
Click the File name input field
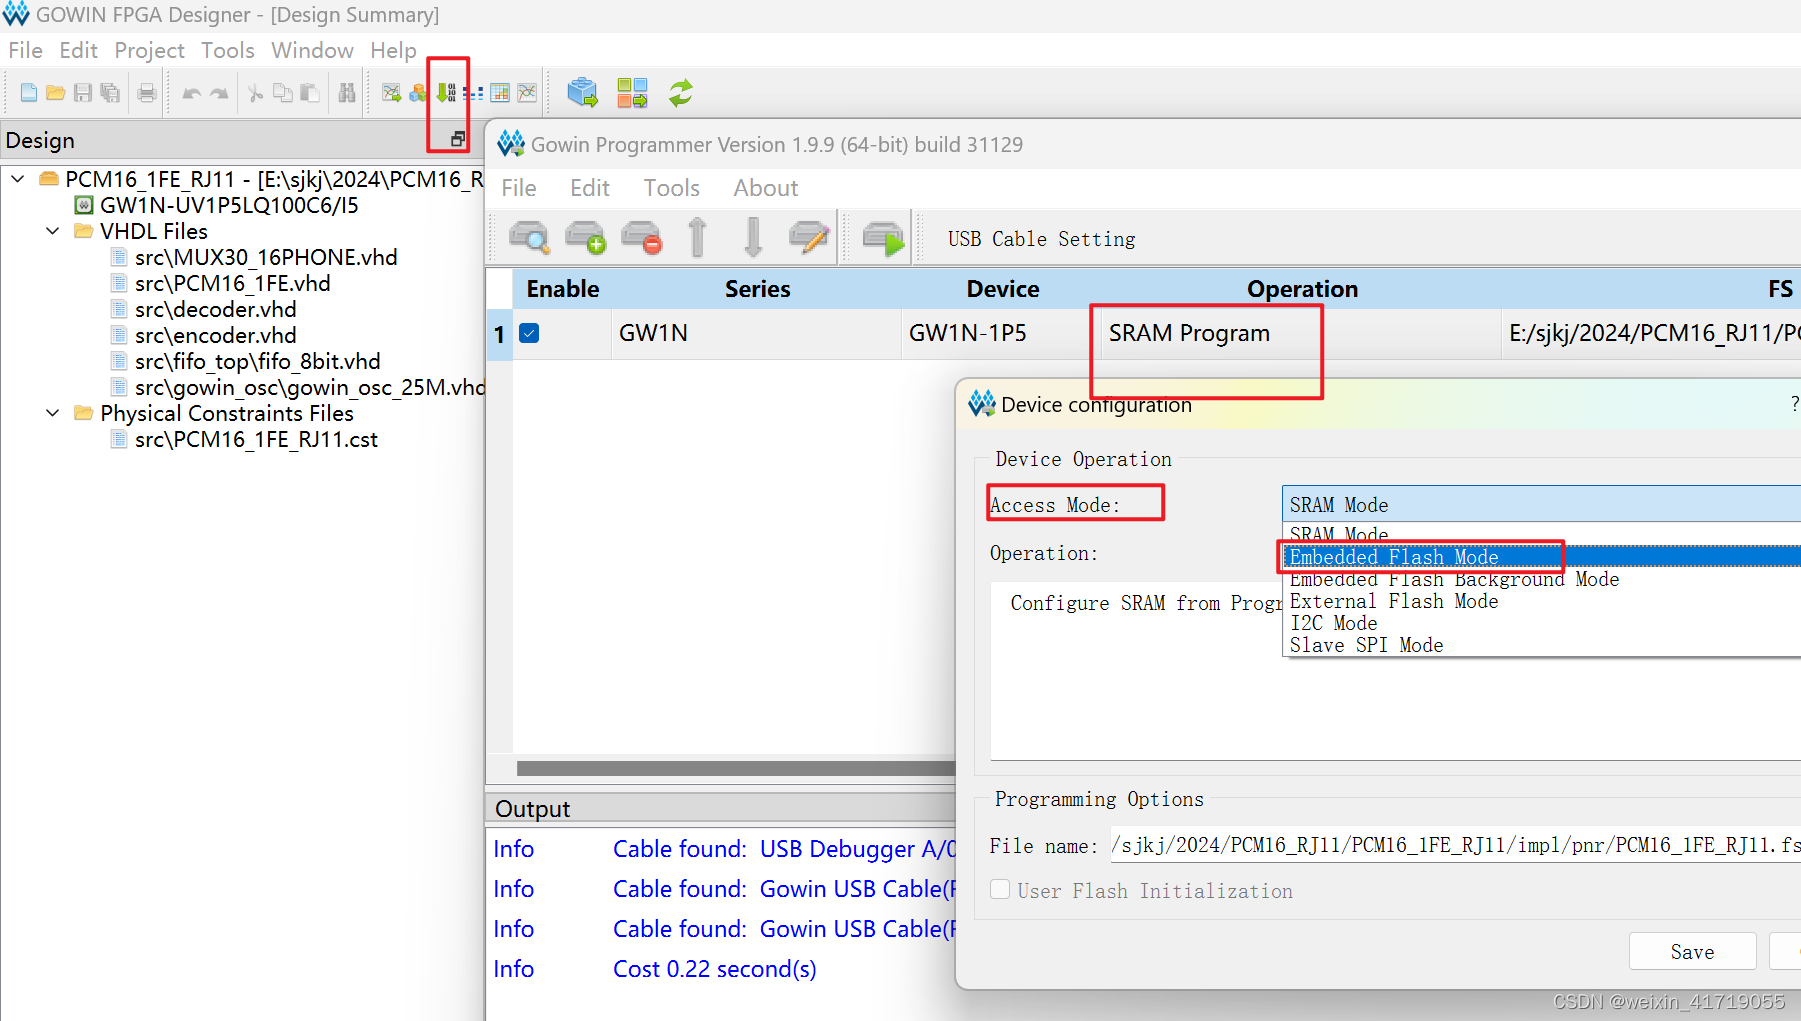[1455, 845]
